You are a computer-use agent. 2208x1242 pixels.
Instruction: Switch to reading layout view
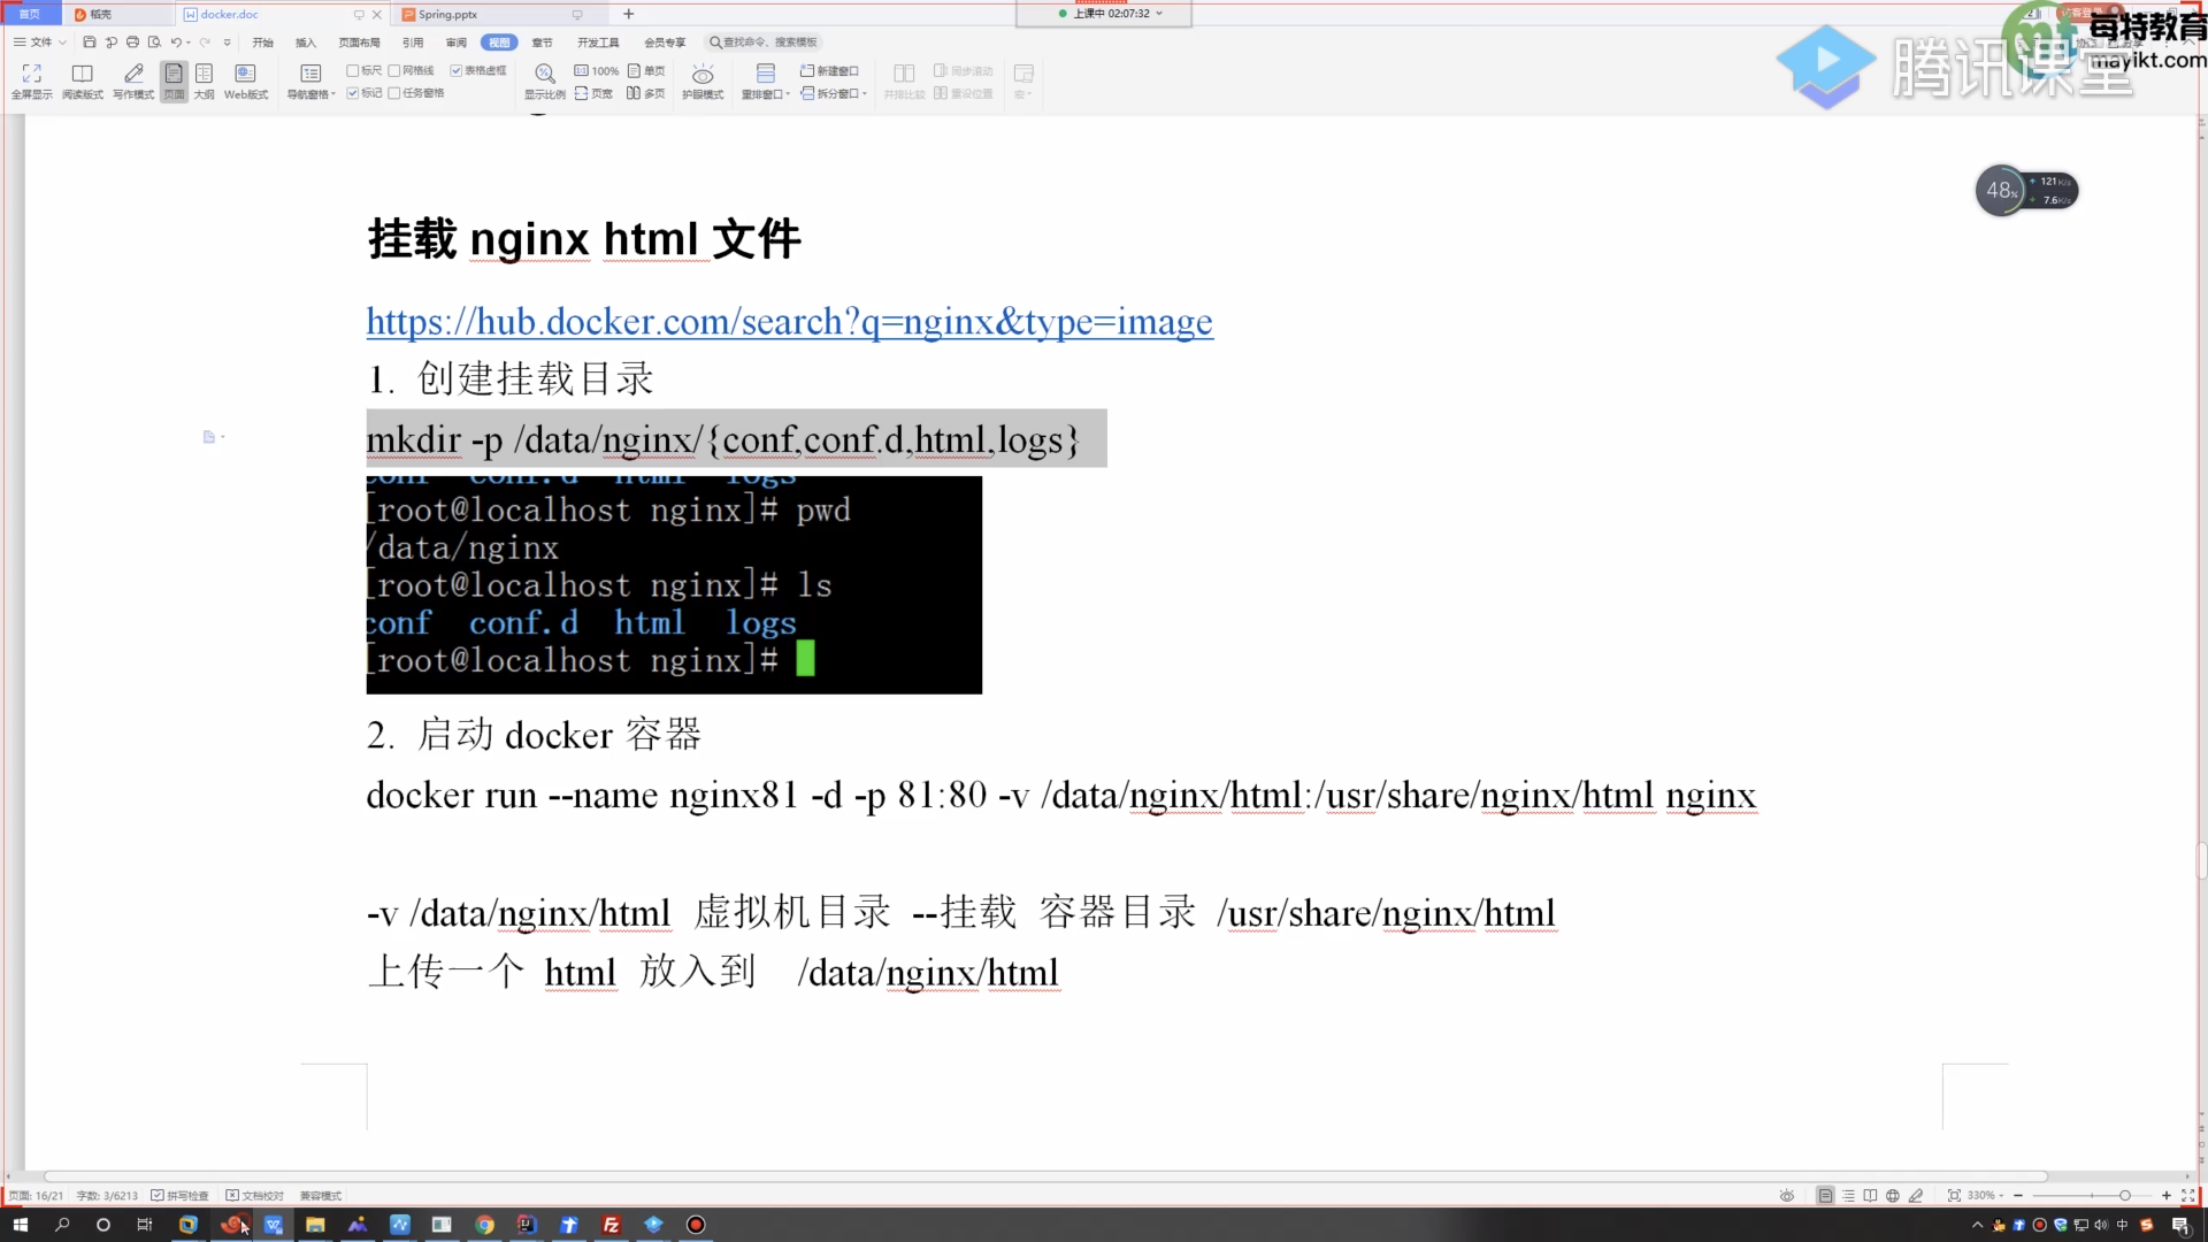[x=82, y=80]
